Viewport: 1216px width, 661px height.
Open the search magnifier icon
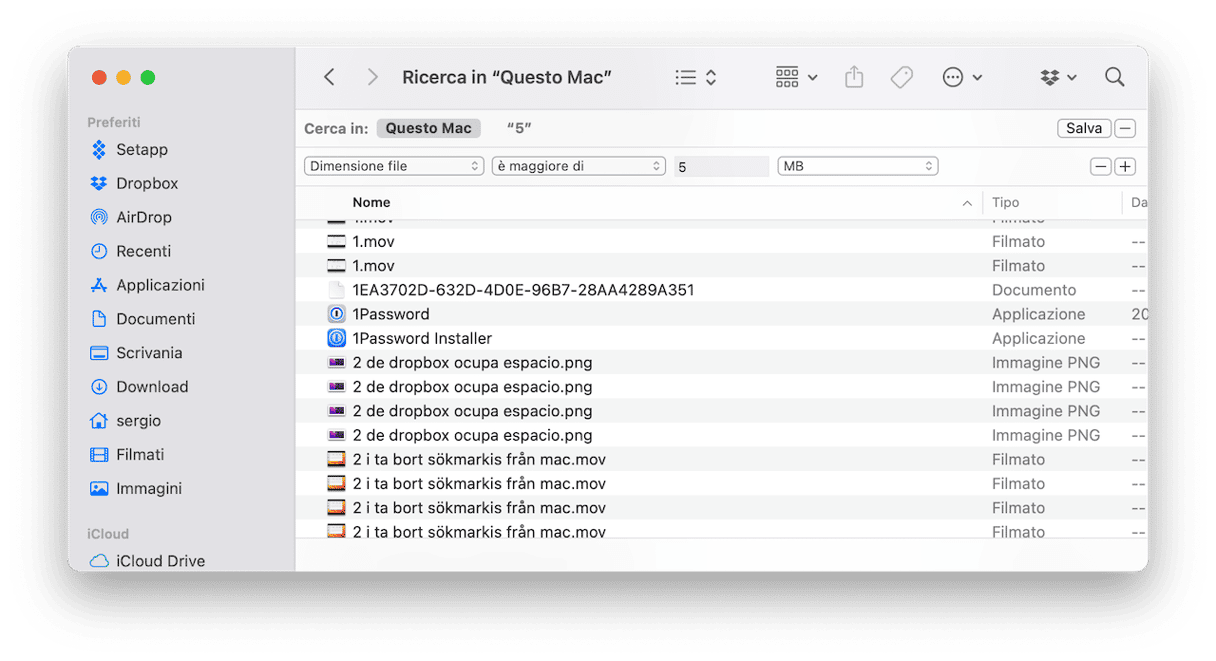1114,77
